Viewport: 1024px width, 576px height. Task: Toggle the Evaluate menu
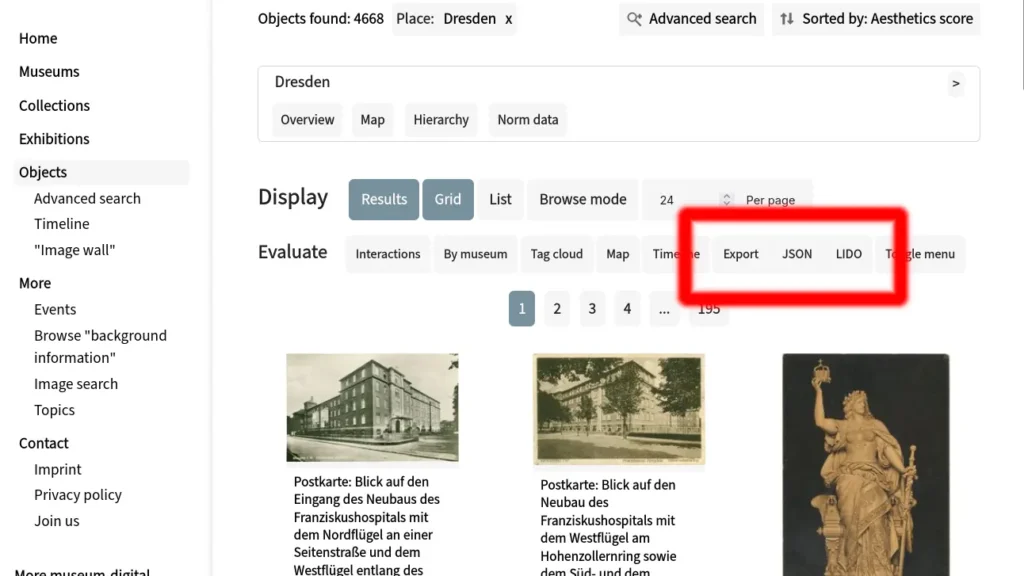(x=921, y=254)
